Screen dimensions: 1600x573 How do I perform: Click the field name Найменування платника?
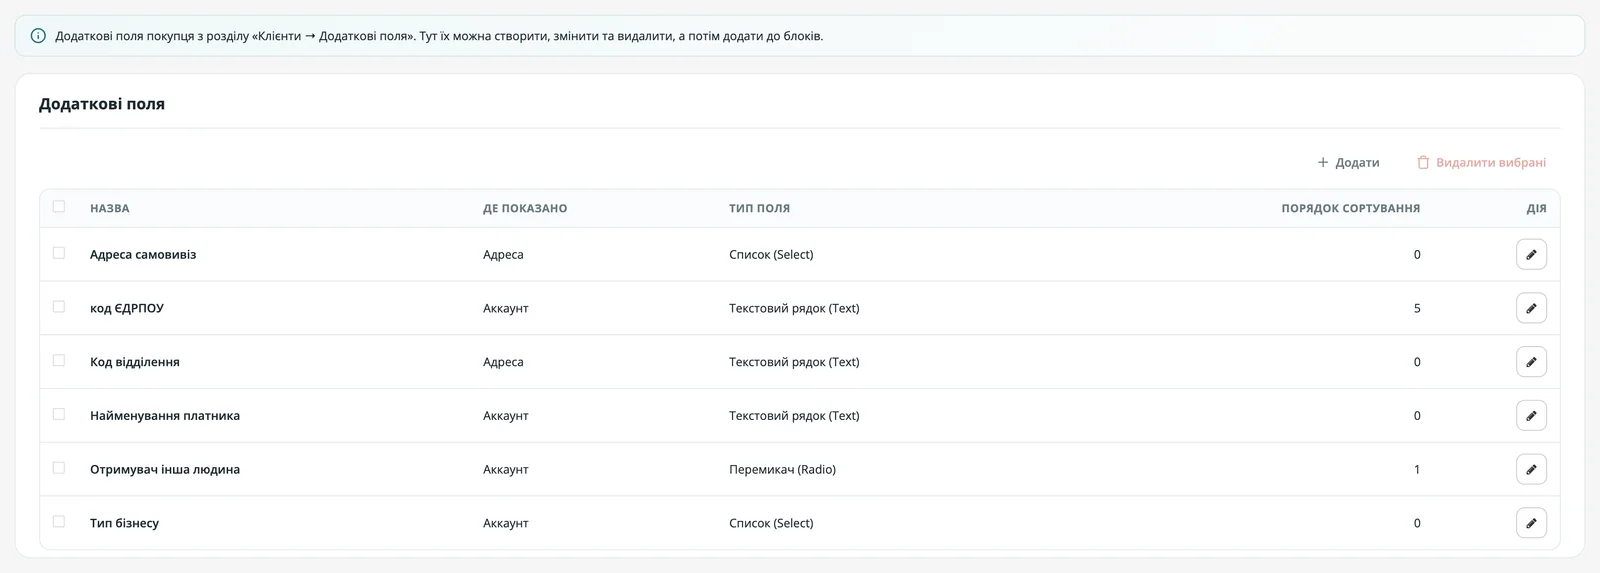coord(165,416)
